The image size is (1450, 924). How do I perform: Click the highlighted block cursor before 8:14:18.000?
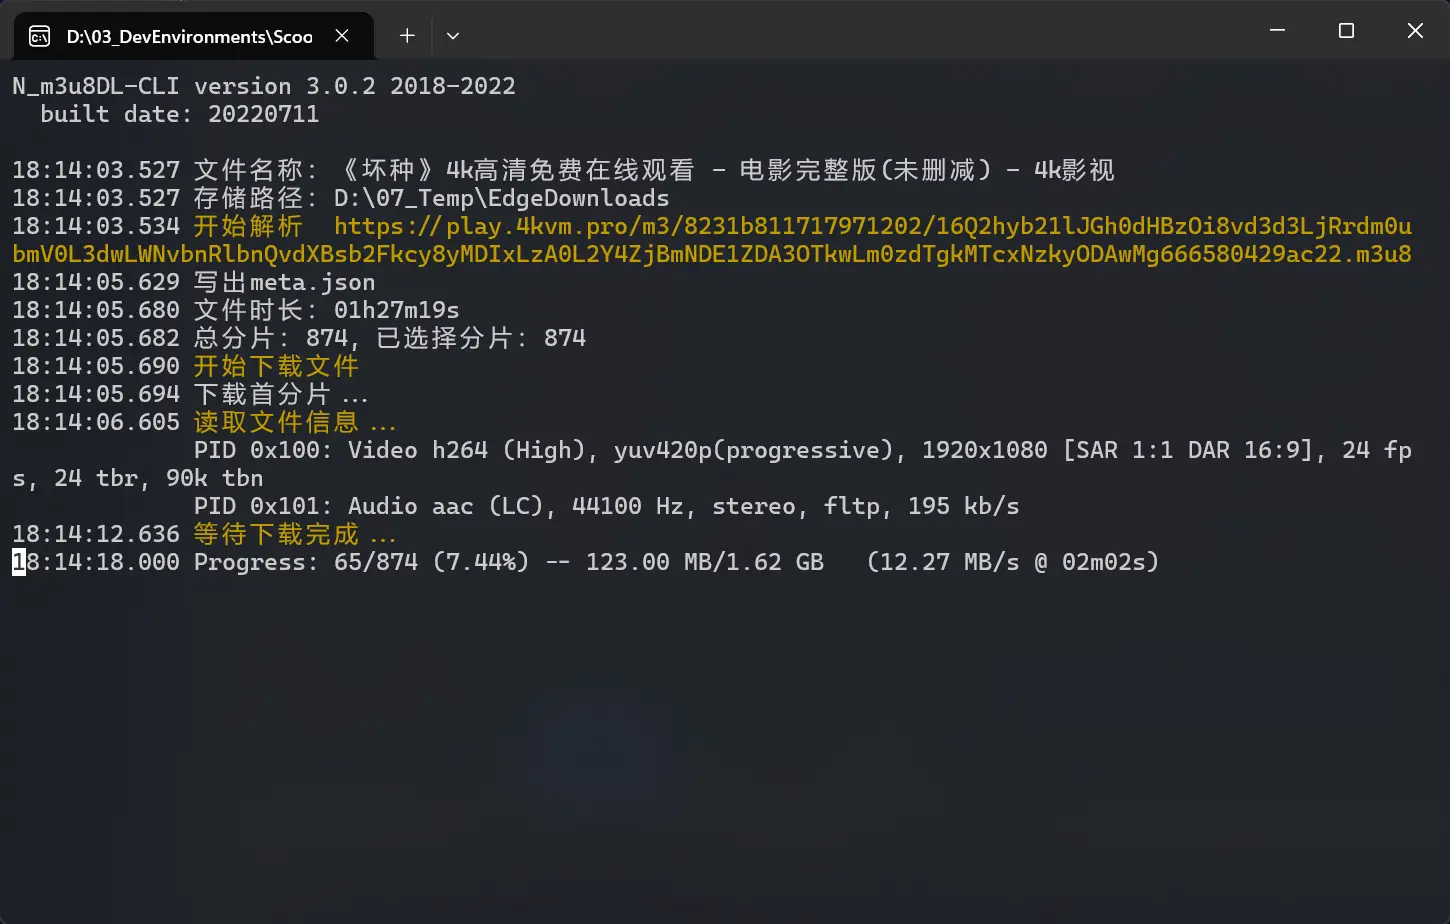click(19, 562)
